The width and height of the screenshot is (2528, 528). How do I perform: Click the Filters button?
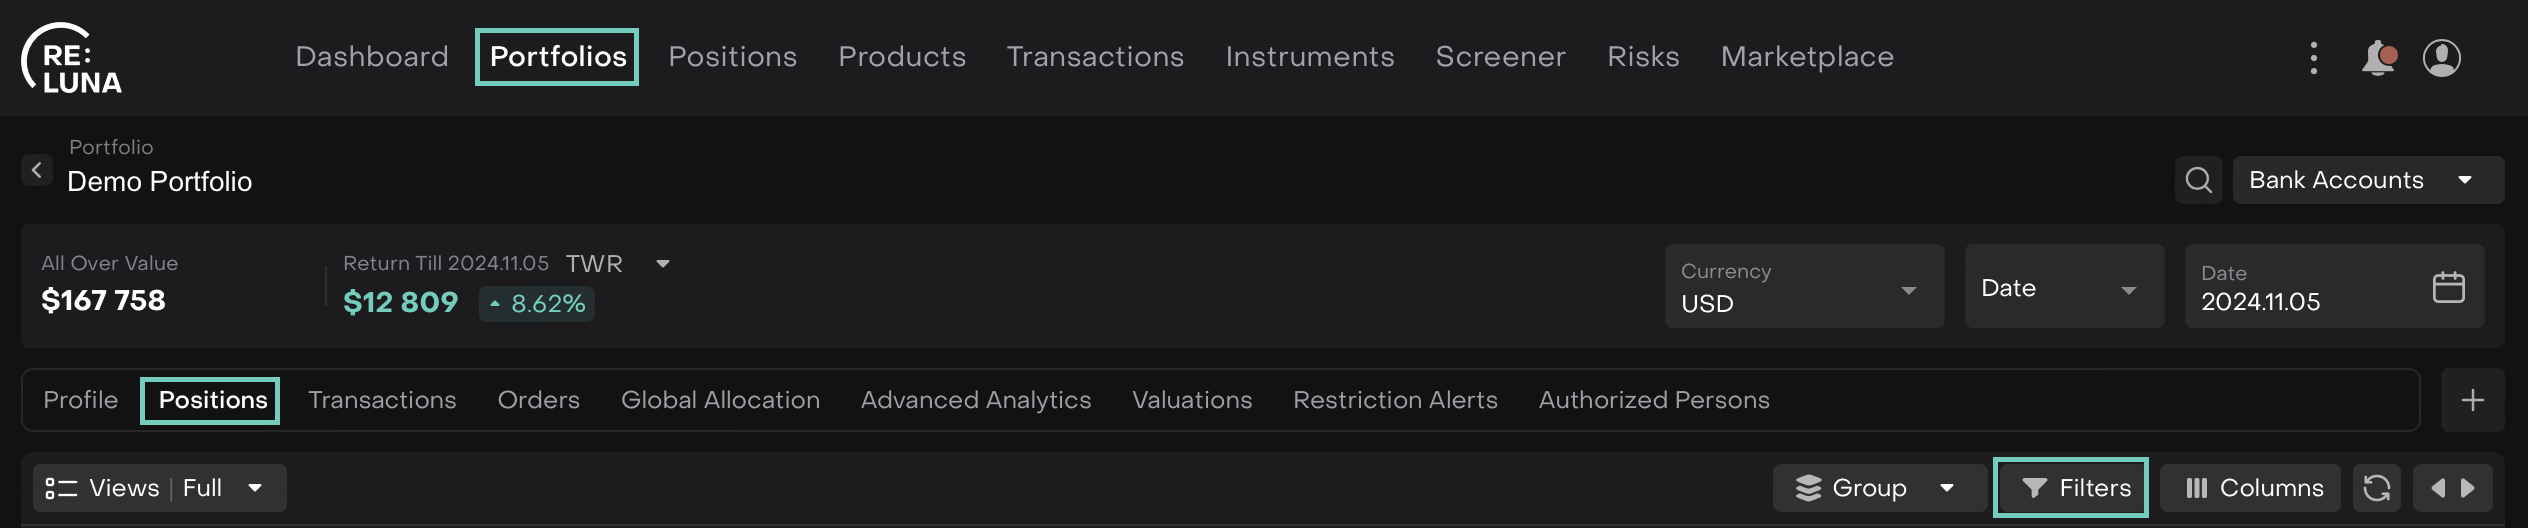click(2070, 488)
